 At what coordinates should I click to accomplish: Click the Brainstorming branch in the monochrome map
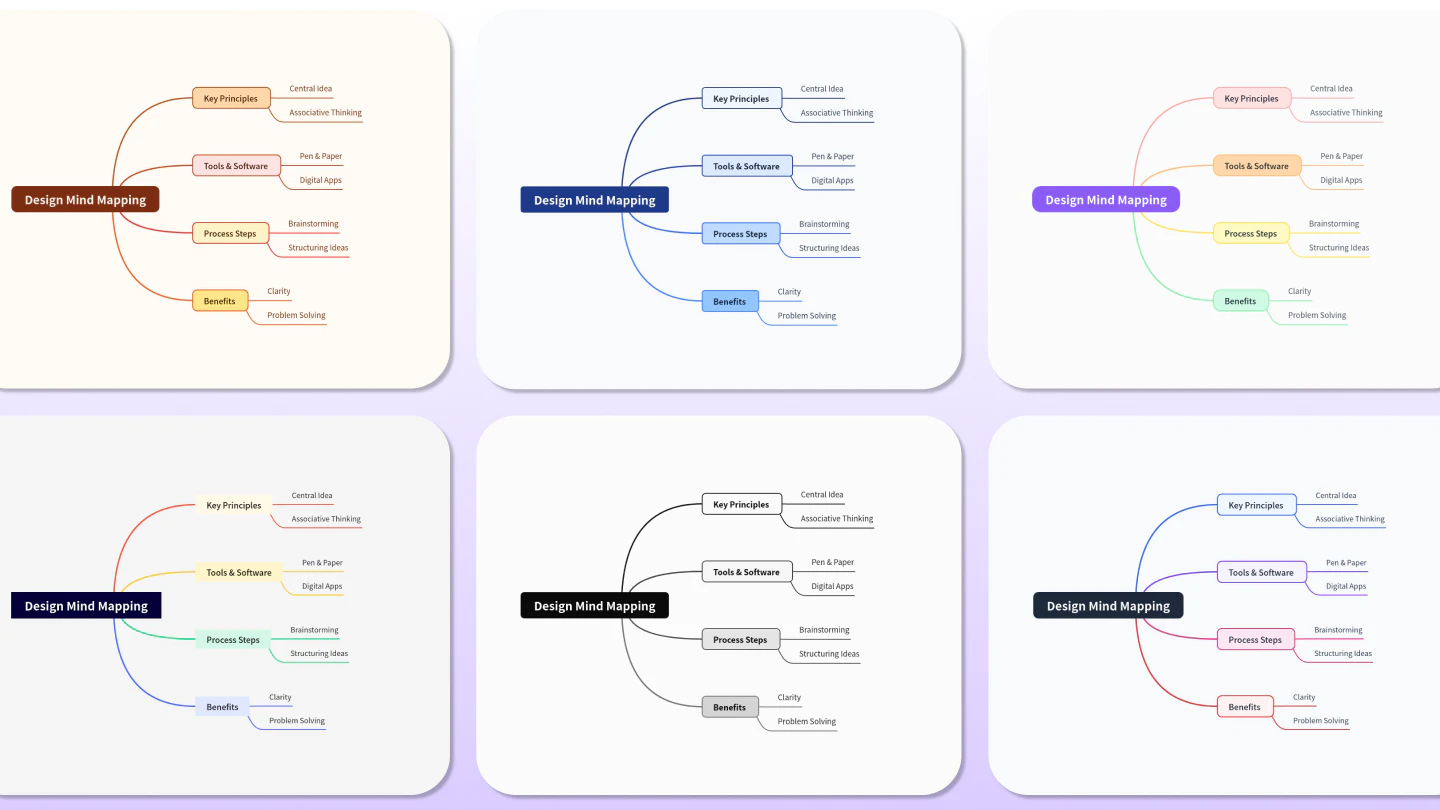pos(822,630)
